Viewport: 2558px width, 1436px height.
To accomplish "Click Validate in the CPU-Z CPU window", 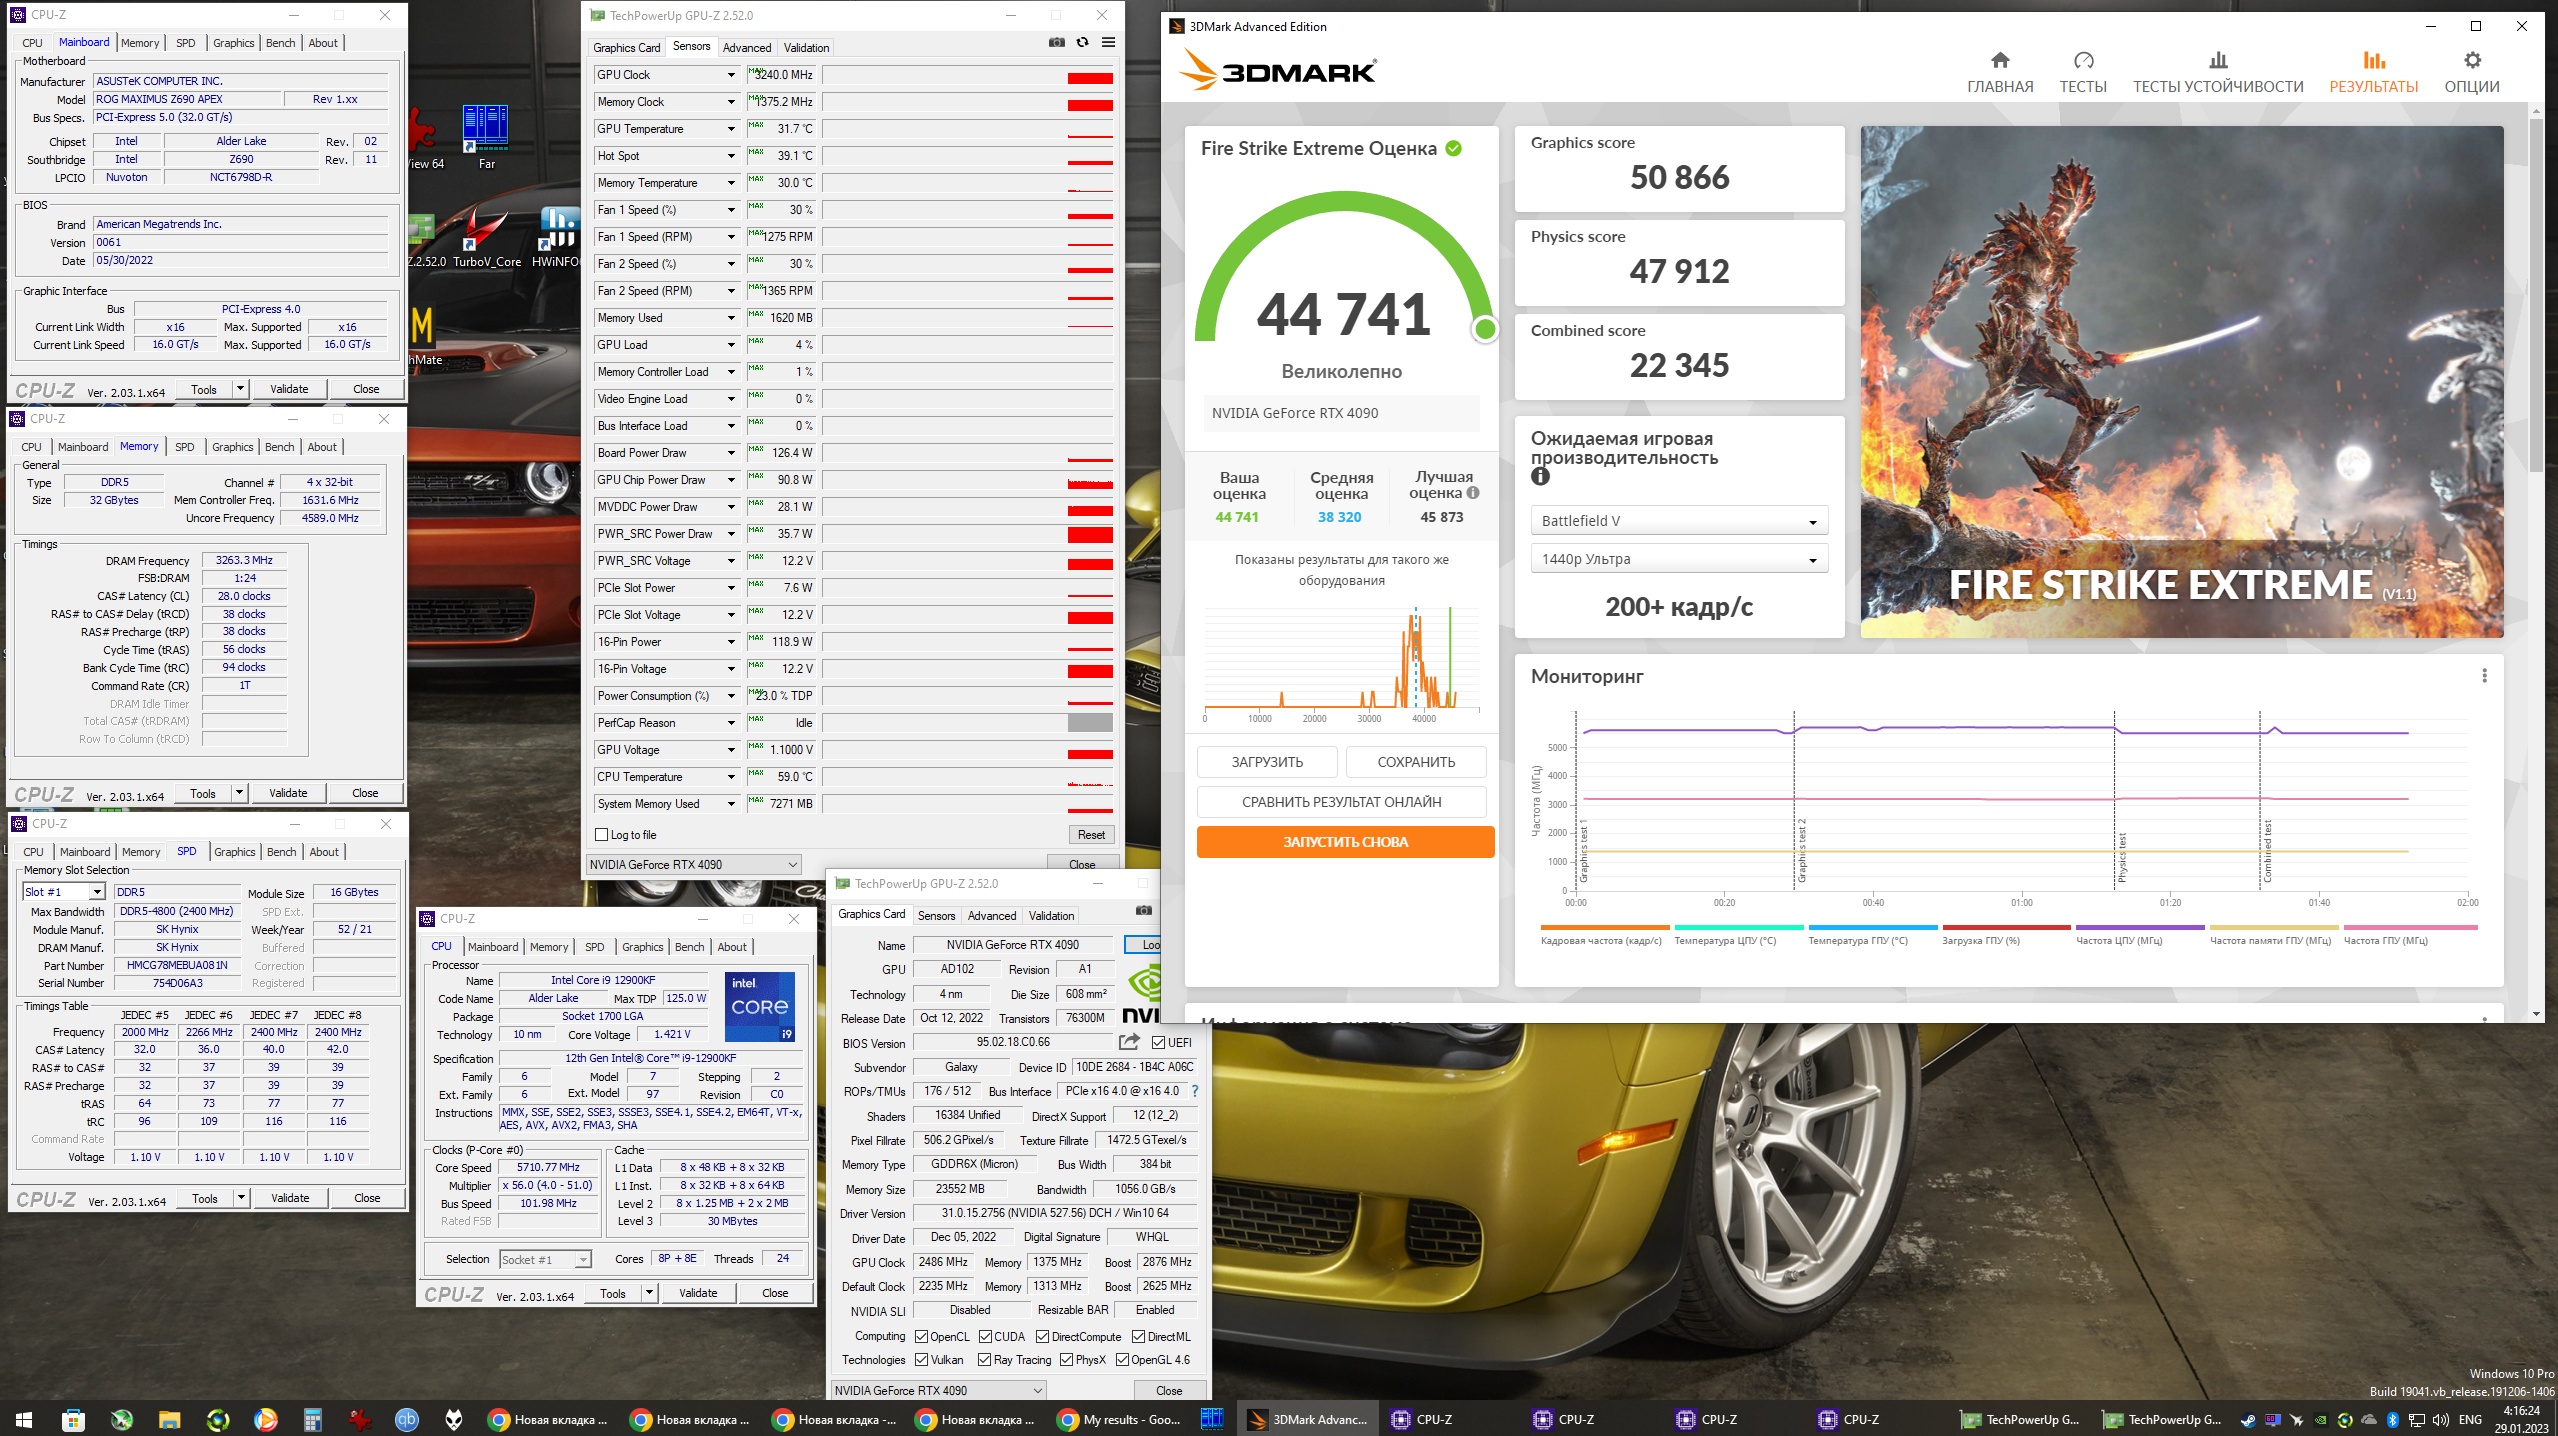I will pos(698,1293).
